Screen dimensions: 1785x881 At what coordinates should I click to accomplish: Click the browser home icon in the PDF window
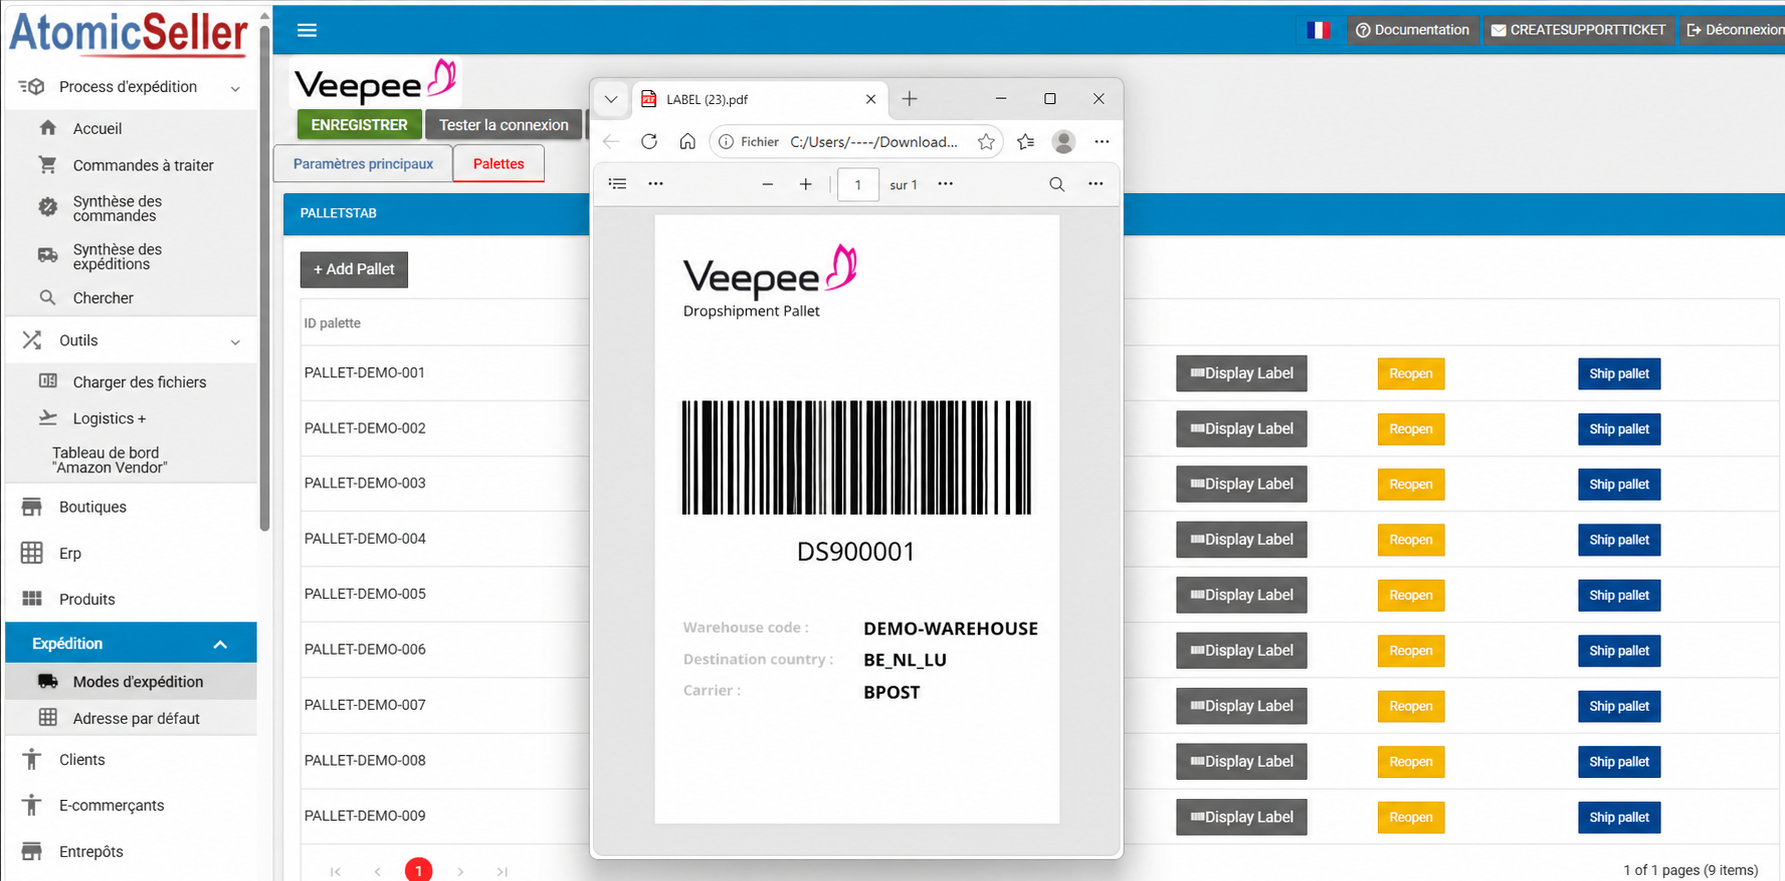click(x=687, y=142)
